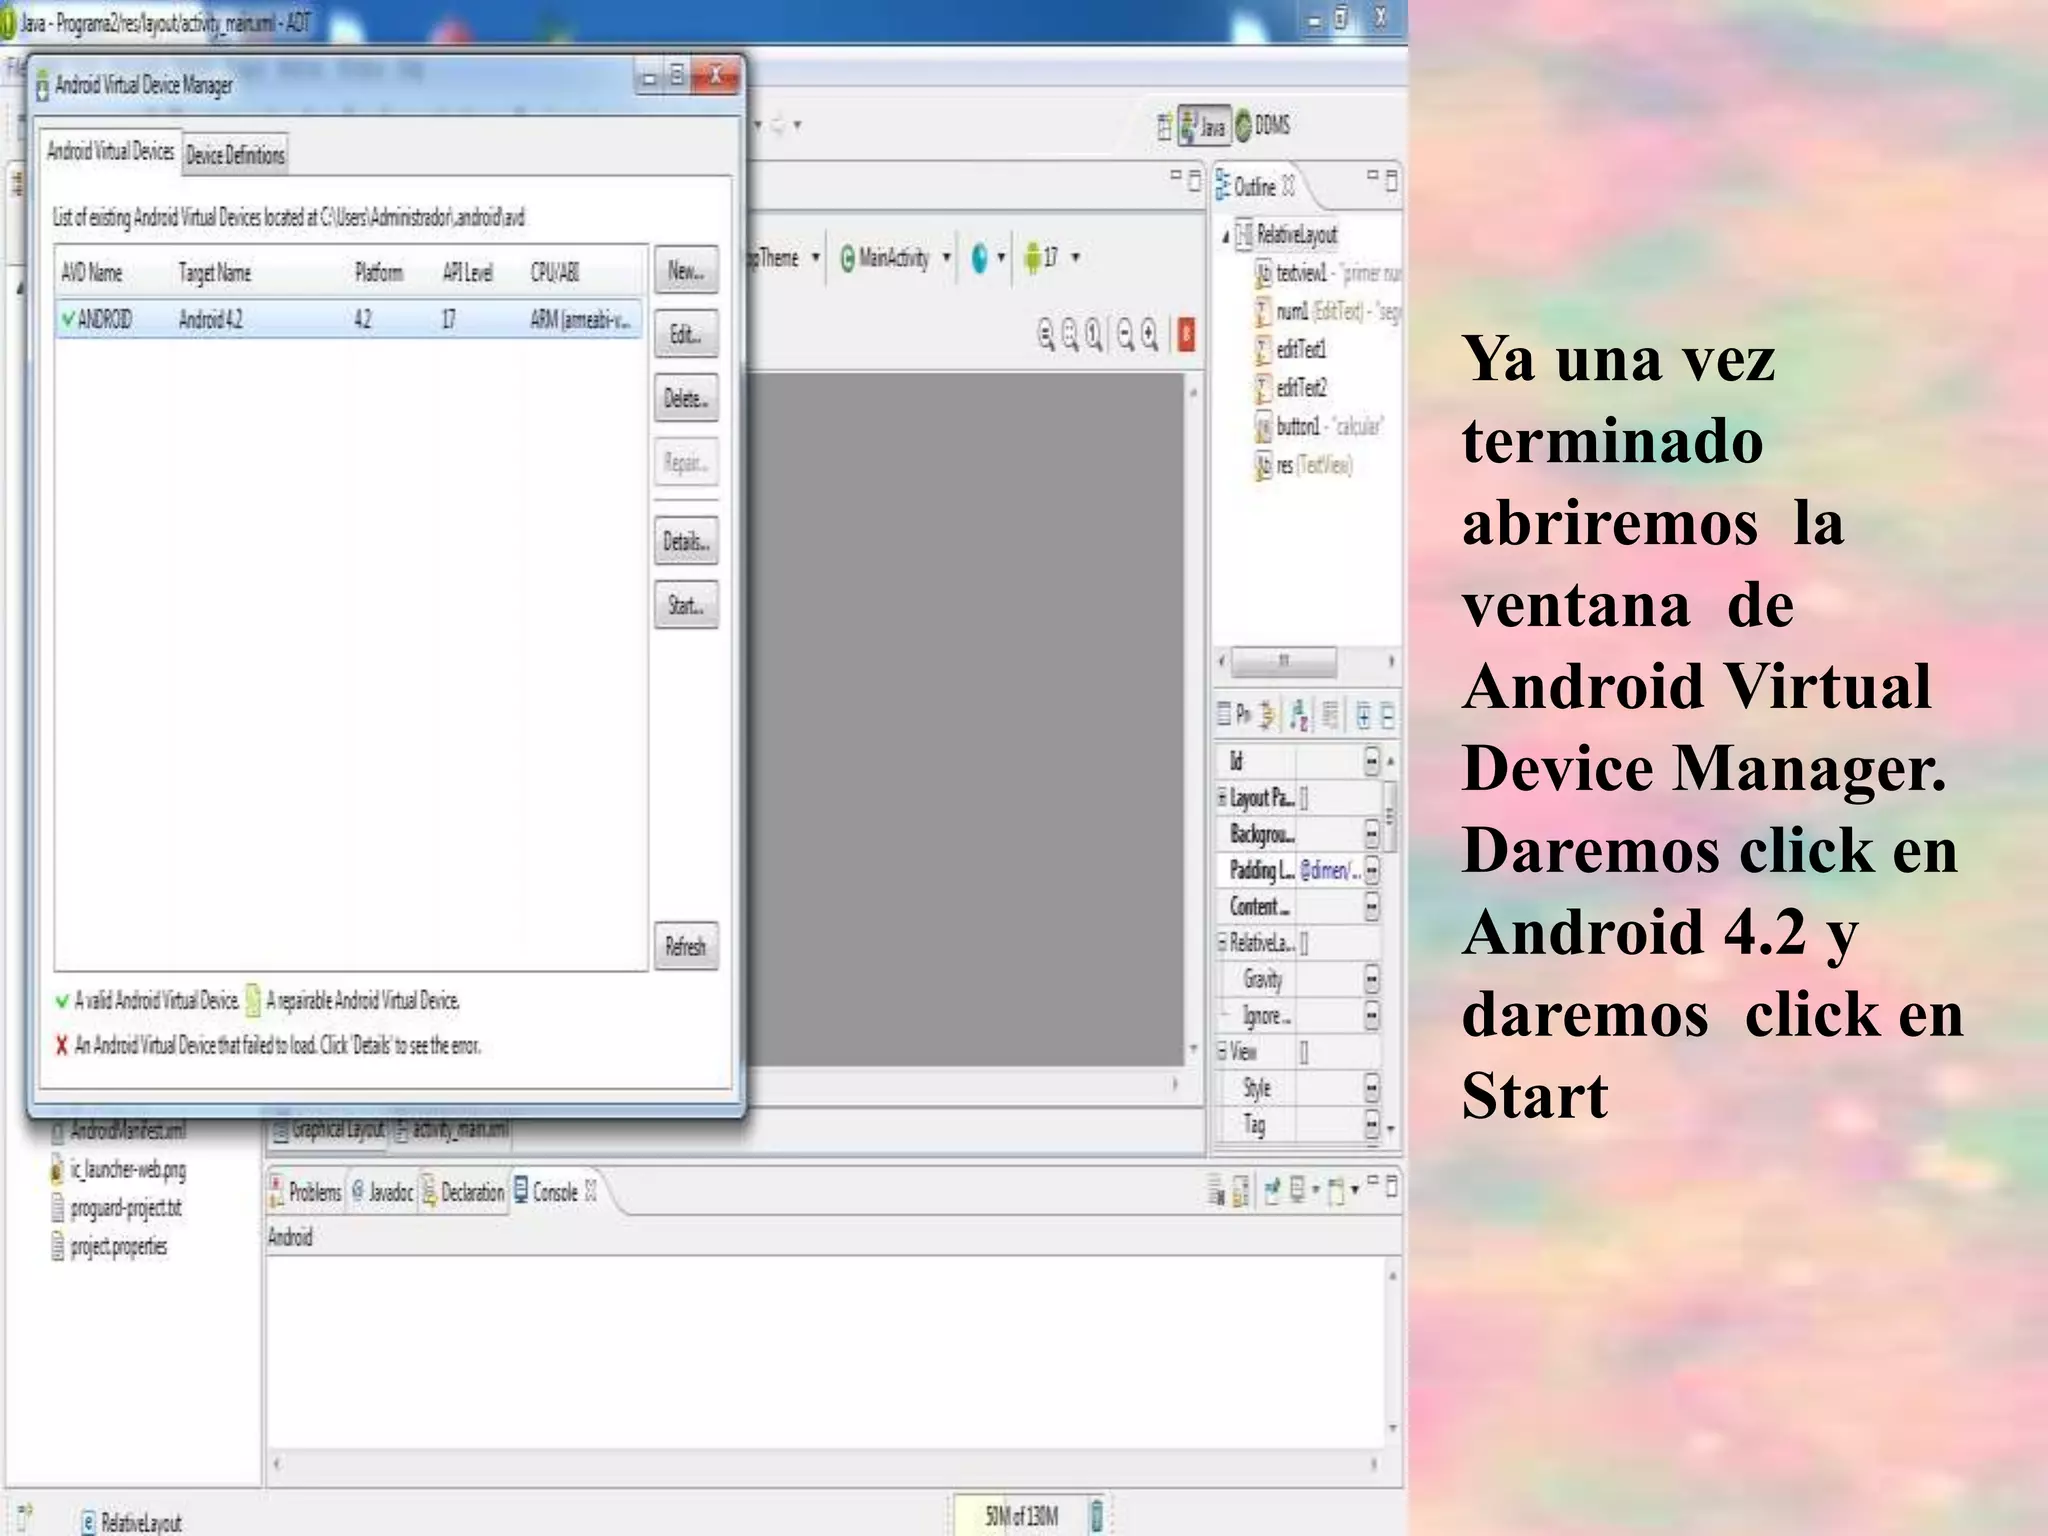
Task: Zoom out on the layout canvas
Action: pos(1126,334)
